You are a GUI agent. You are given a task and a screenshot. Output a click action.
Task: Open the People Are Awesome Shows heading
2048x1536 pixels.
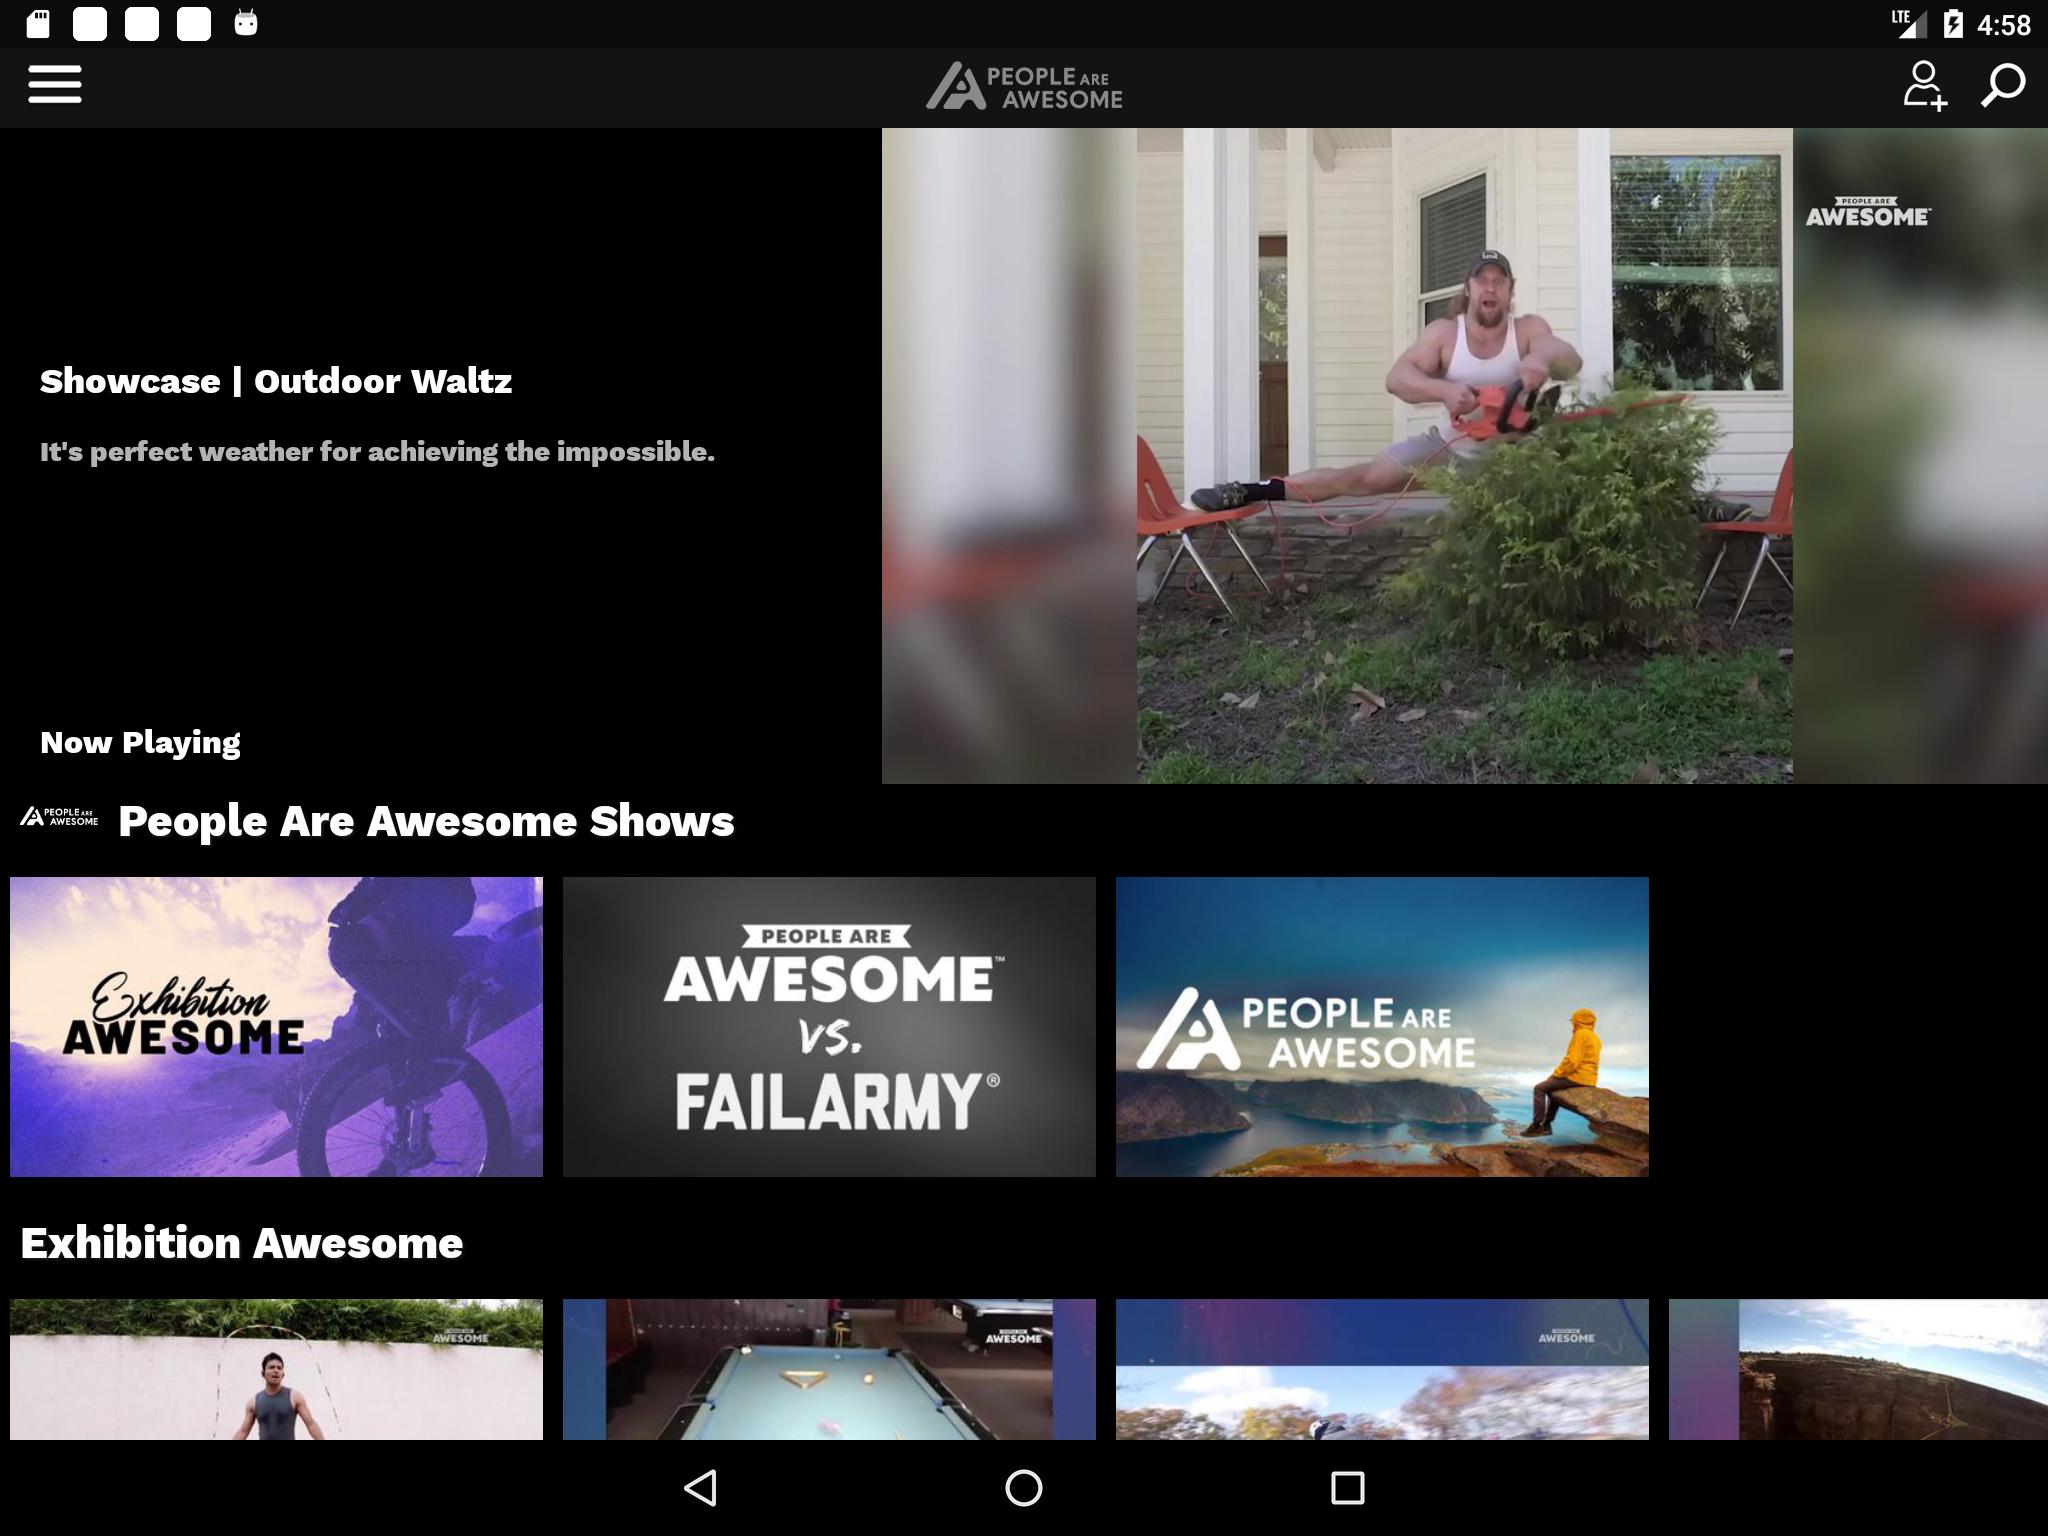[426, 821]
